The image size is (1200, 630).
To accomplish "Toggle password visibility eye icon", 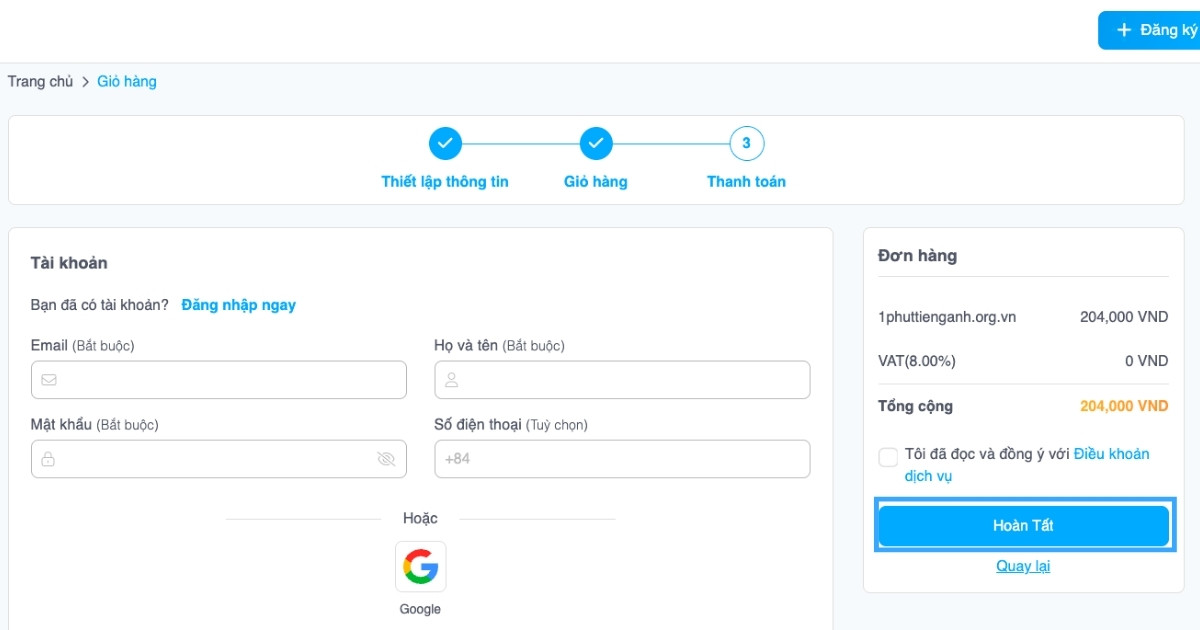I will (x=386, y=459).
